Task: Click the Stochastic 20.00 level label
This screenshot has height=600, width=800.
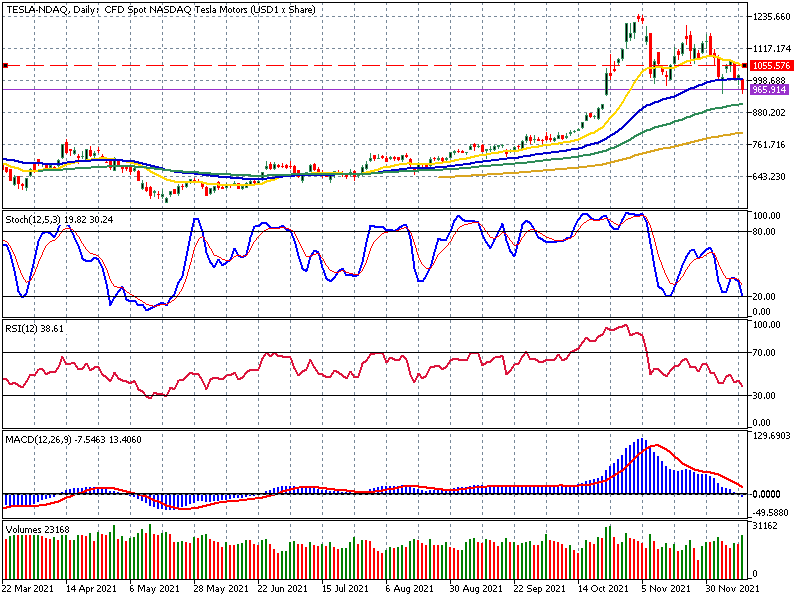Action: click(765, 297)
